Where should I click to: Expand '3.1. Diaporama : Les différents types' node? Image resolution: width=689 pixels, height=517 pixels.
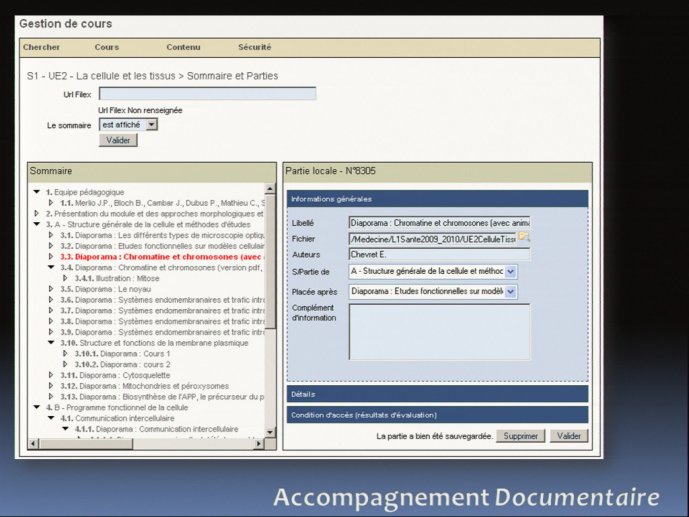(51, 235)
